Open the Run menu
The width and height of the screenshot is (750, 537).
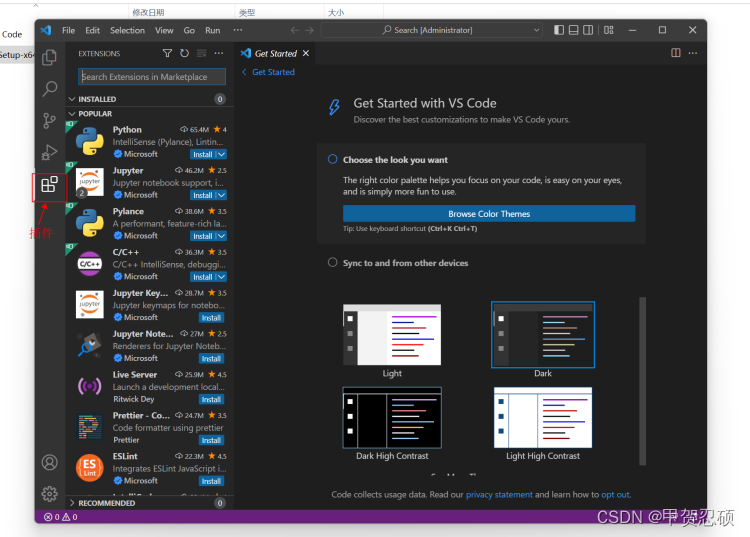[x=212, y=30]
